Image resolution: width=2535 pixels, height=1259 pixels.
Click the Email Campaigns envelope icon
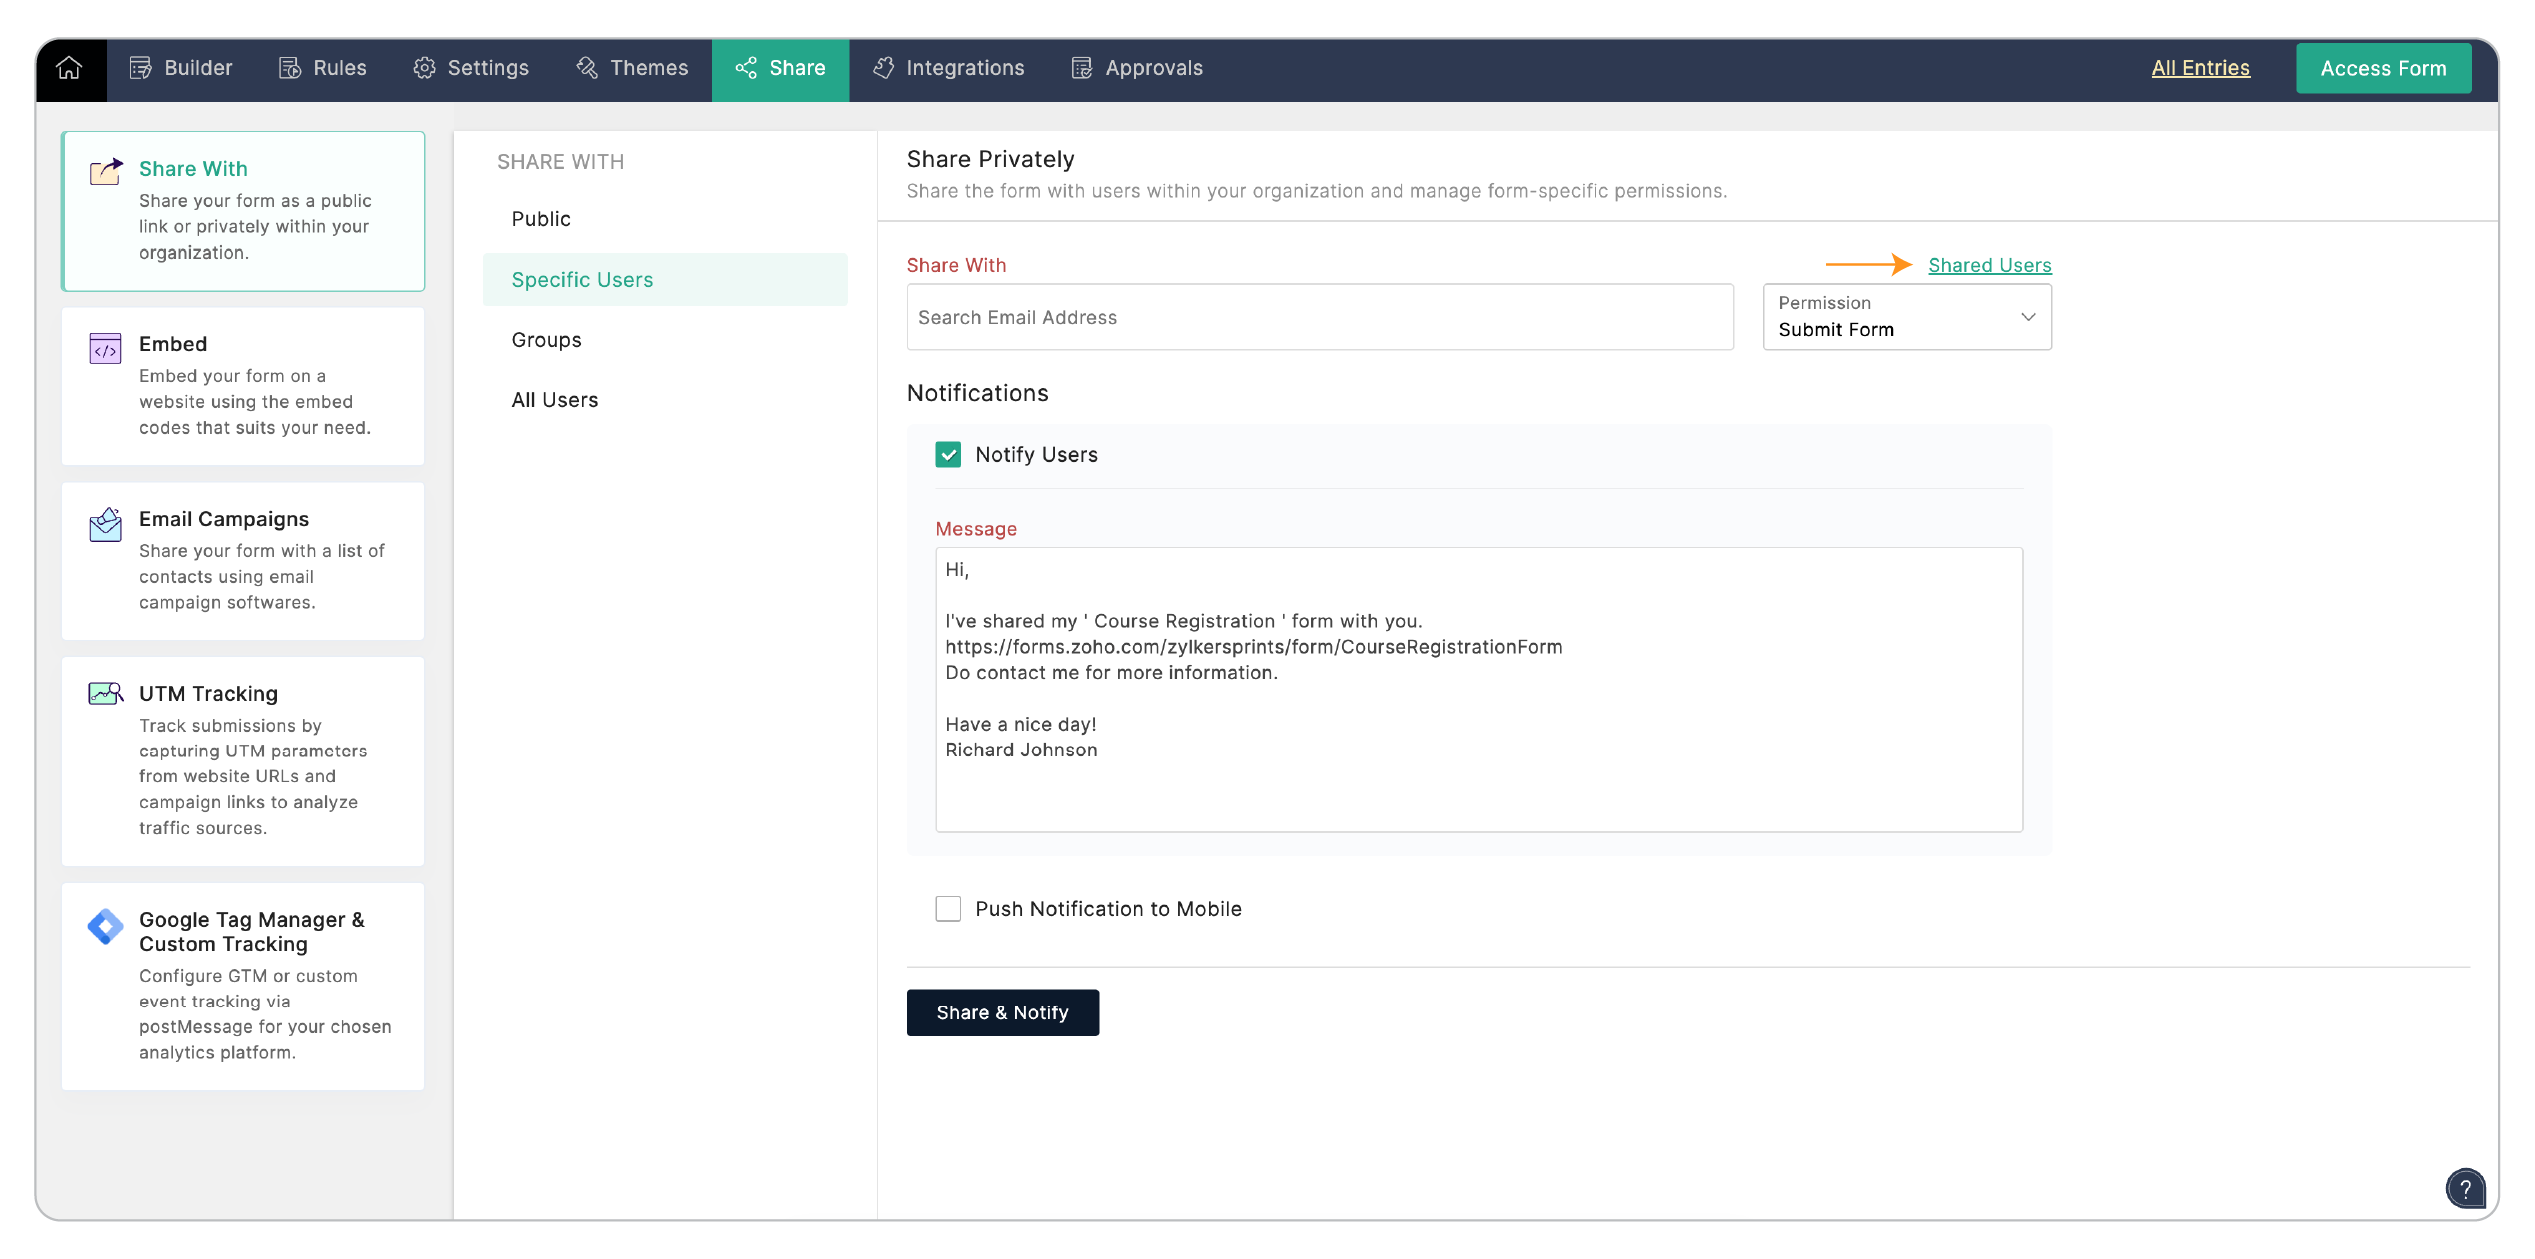(105, 524)
